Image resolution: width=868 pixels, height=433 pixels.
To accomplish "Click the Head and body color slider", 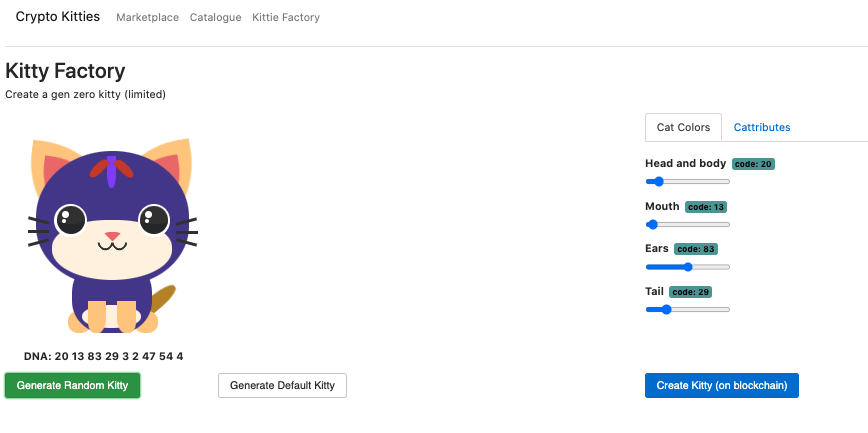I will tap(688, 182).
